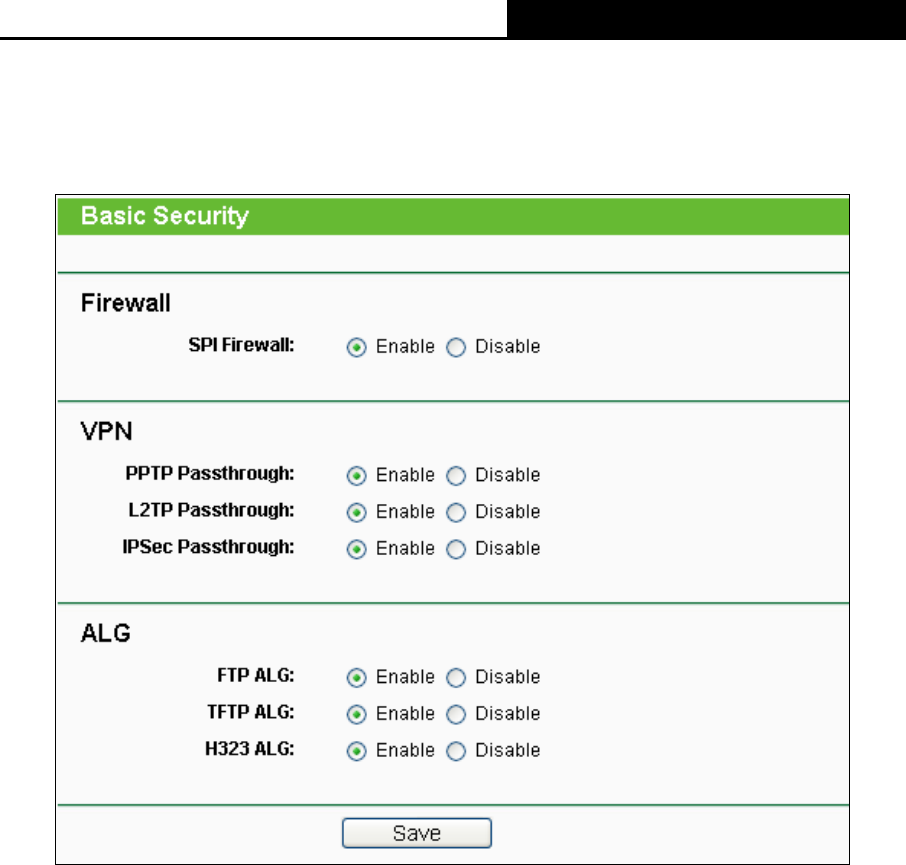Disable L2TP Passthrough
Viewport: 906px width, 865px height.
pyautogui.click(x=456, y=513)
